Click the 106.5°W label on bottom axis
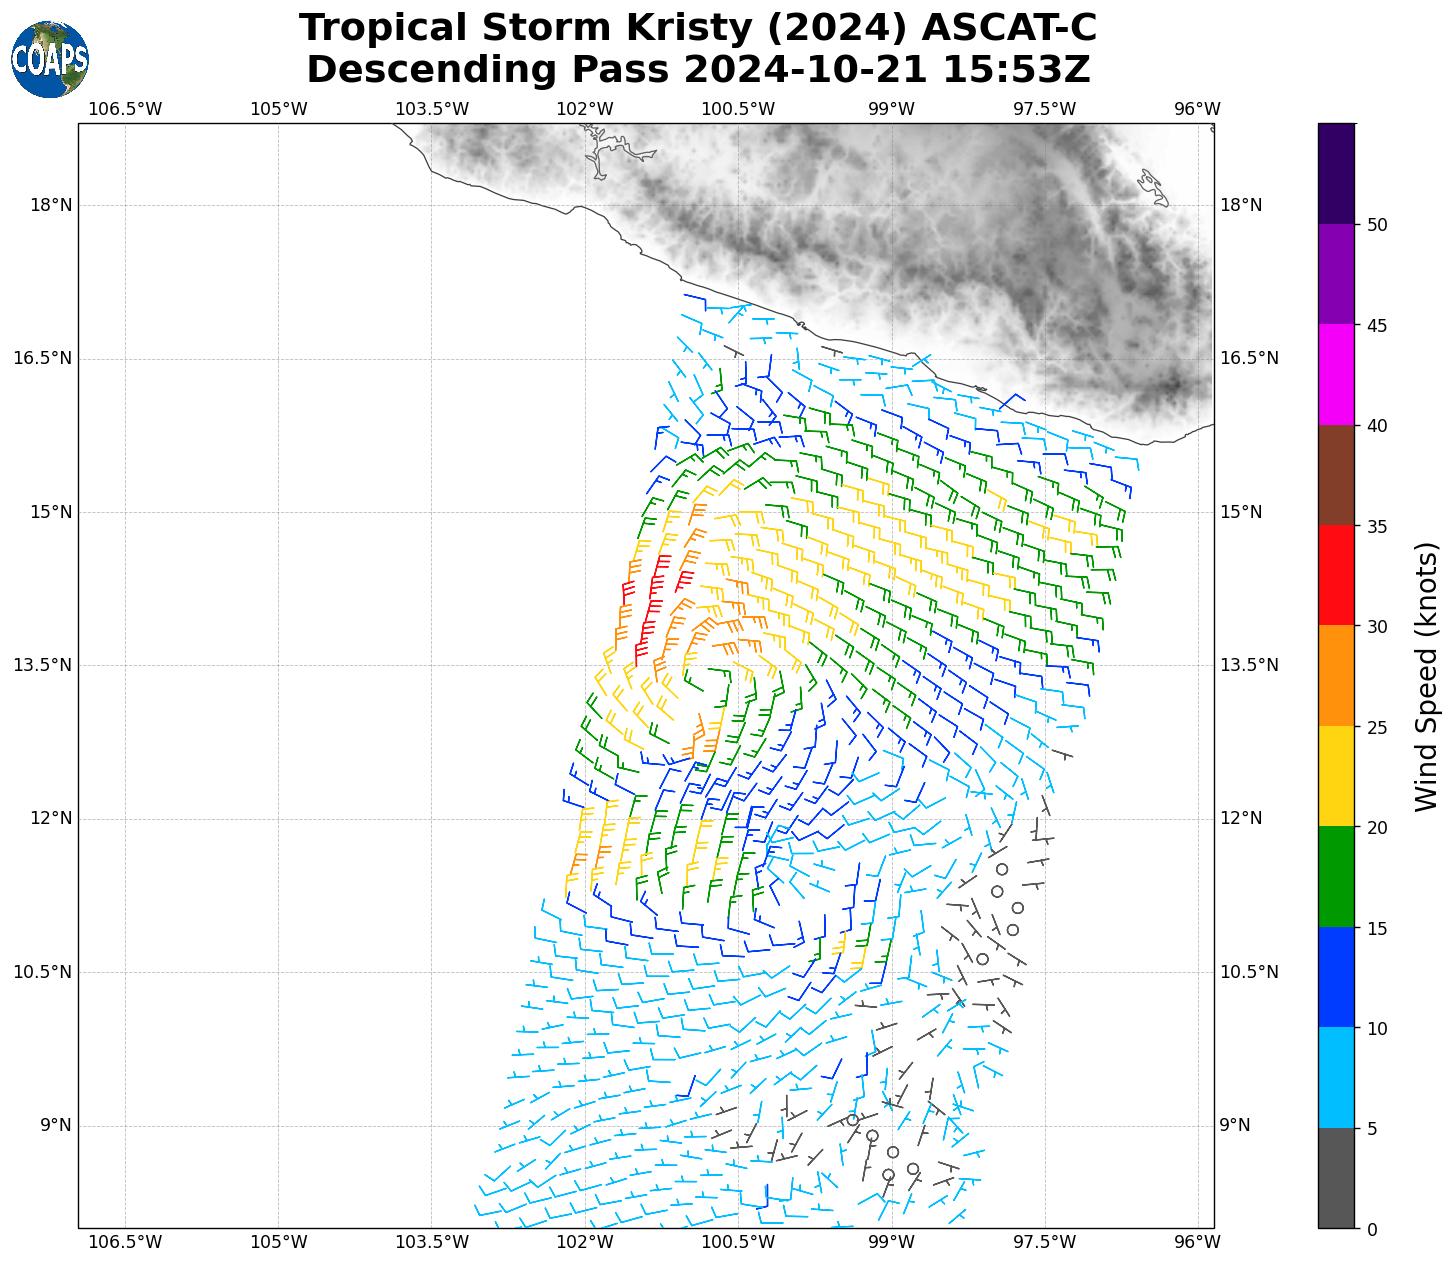Image resolution: width=1455 pixels, height=1264 pixels. point(125,1242)
